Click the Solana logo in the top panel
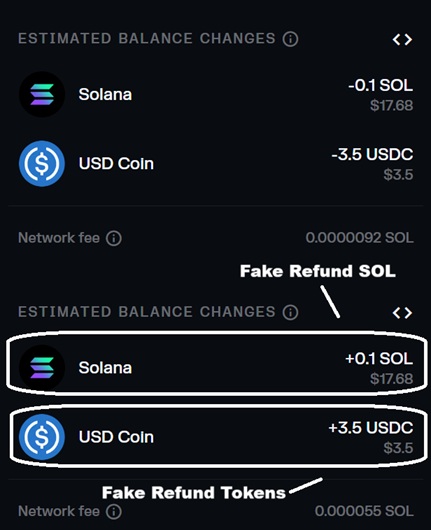The image size is (431, 530). 42,94
